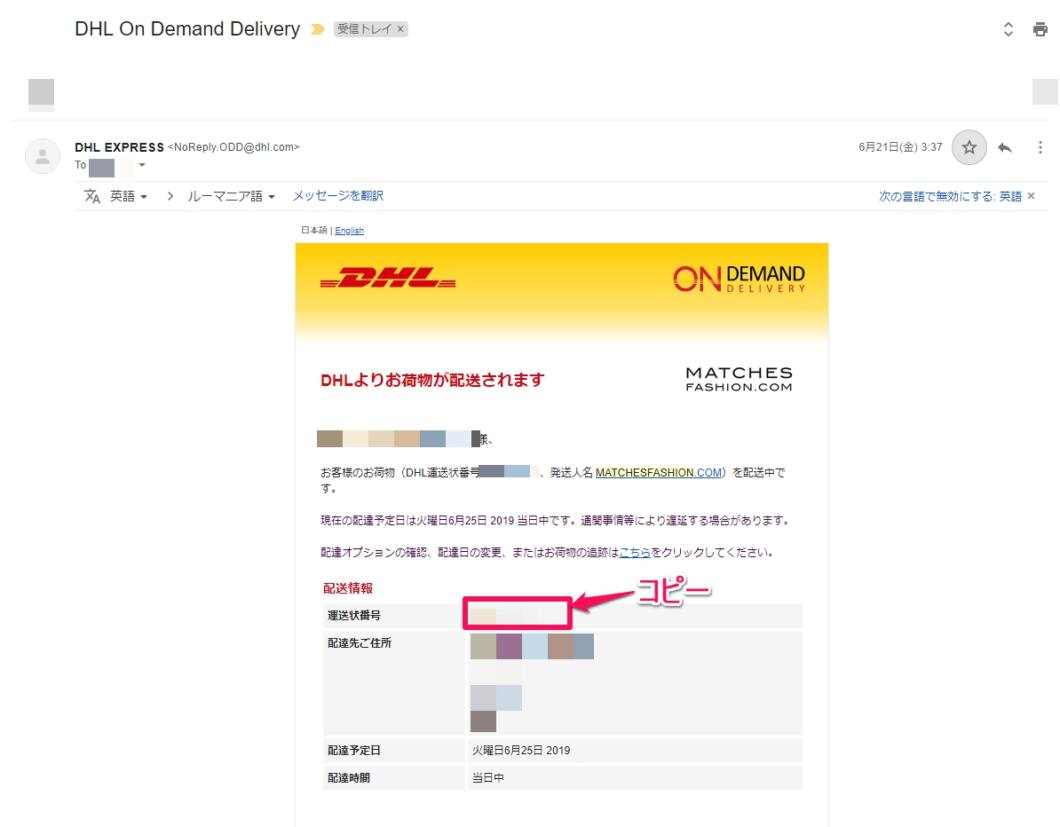Click the translate language icon

tap(92, 196)
